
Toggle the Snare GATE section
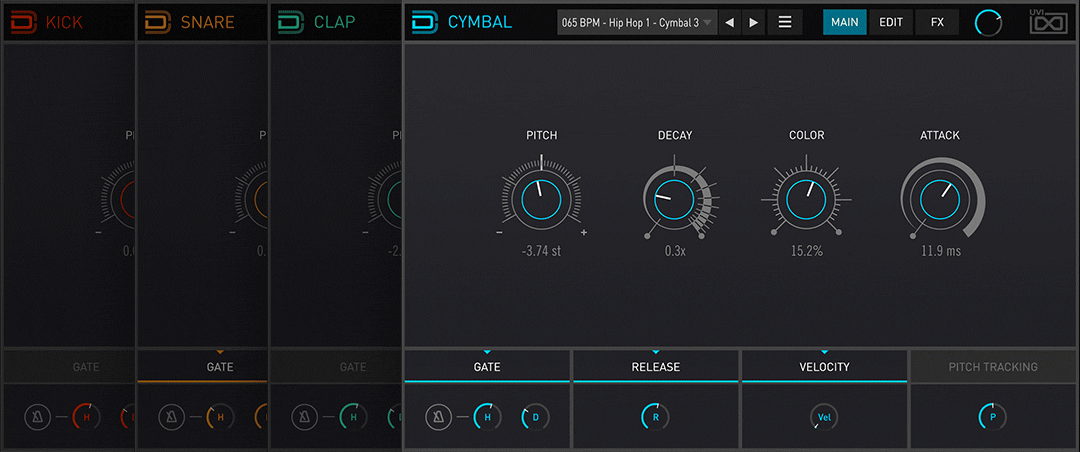point(204,367)
